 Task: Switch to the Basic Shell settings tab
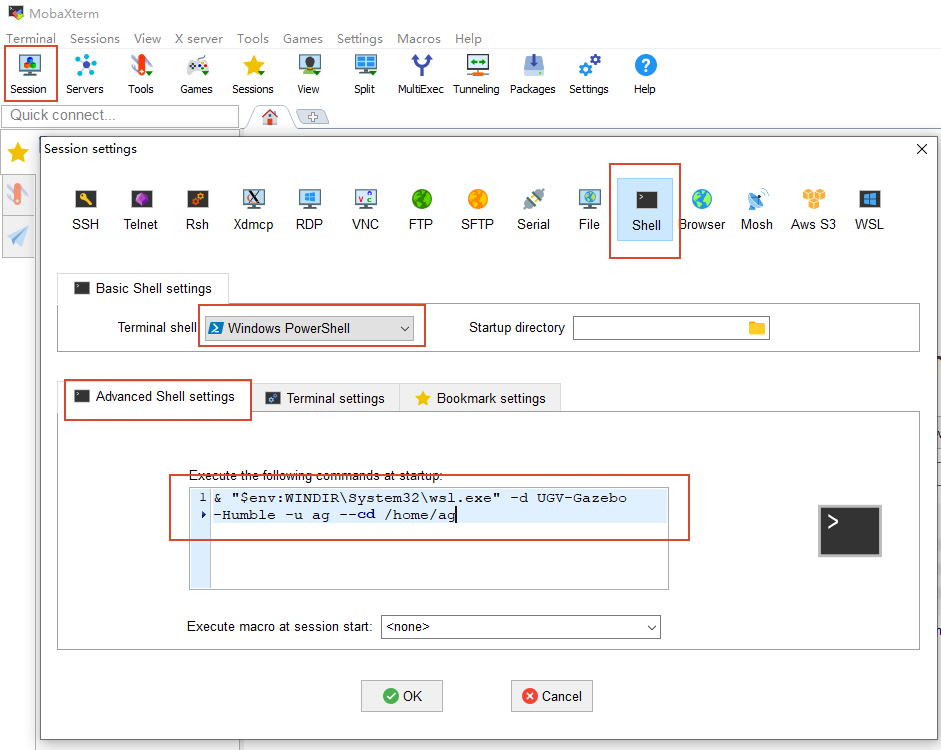tap(143, 289)
